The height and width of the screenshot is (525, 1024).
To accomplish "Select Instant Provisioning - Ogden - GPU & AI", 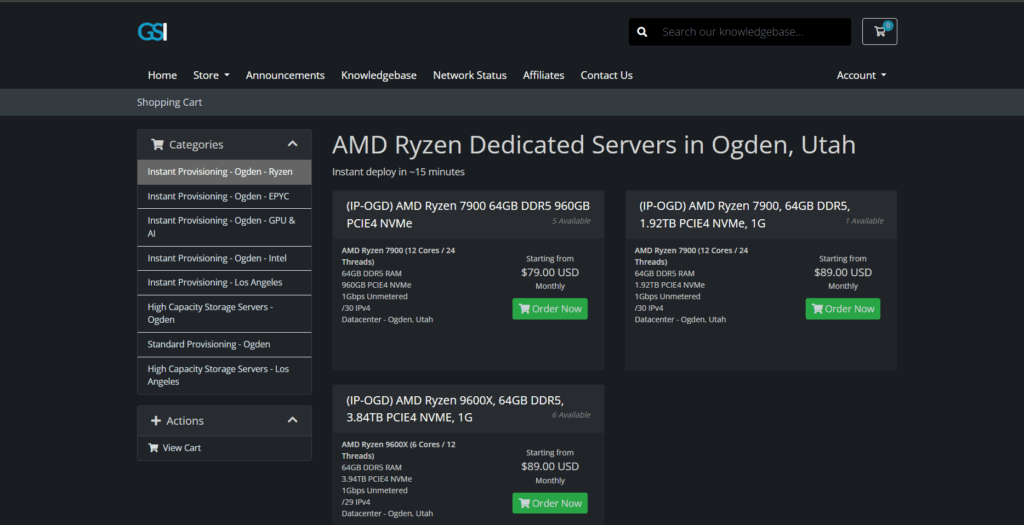I will (224, 227).
